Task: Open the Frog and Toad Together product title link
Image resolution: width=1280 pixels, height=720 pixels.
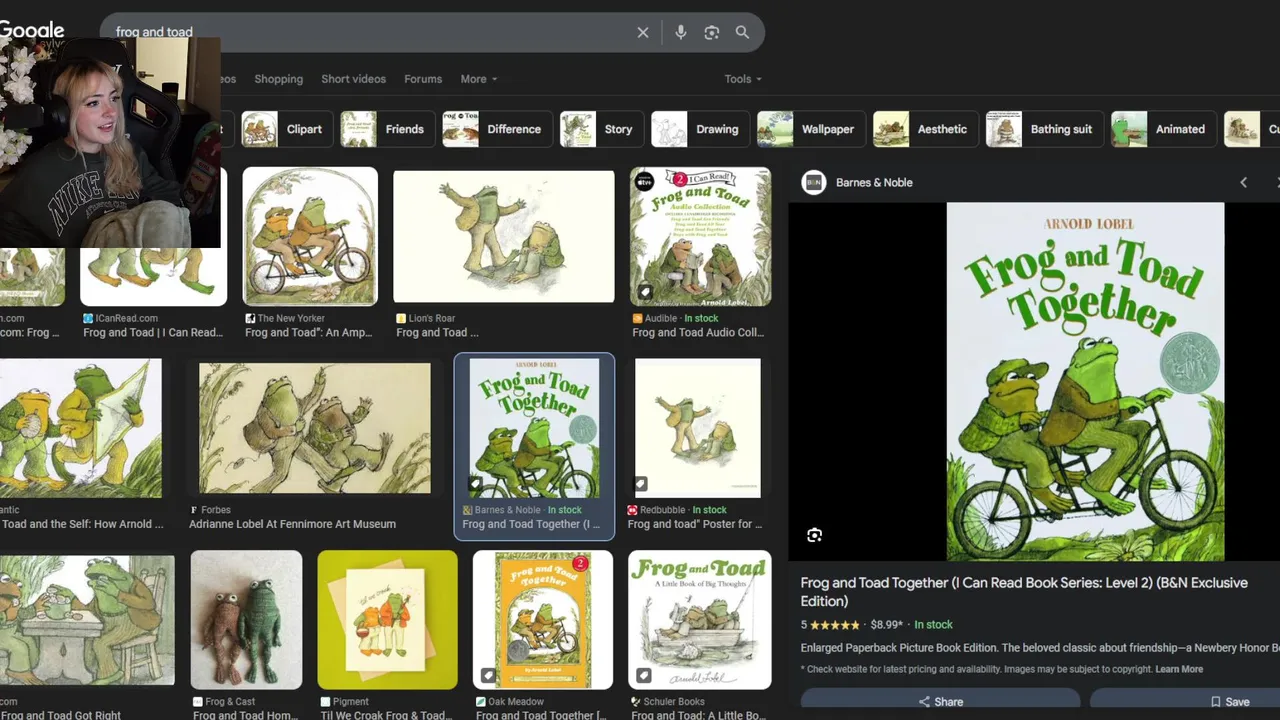Action: coord(1024,592)
